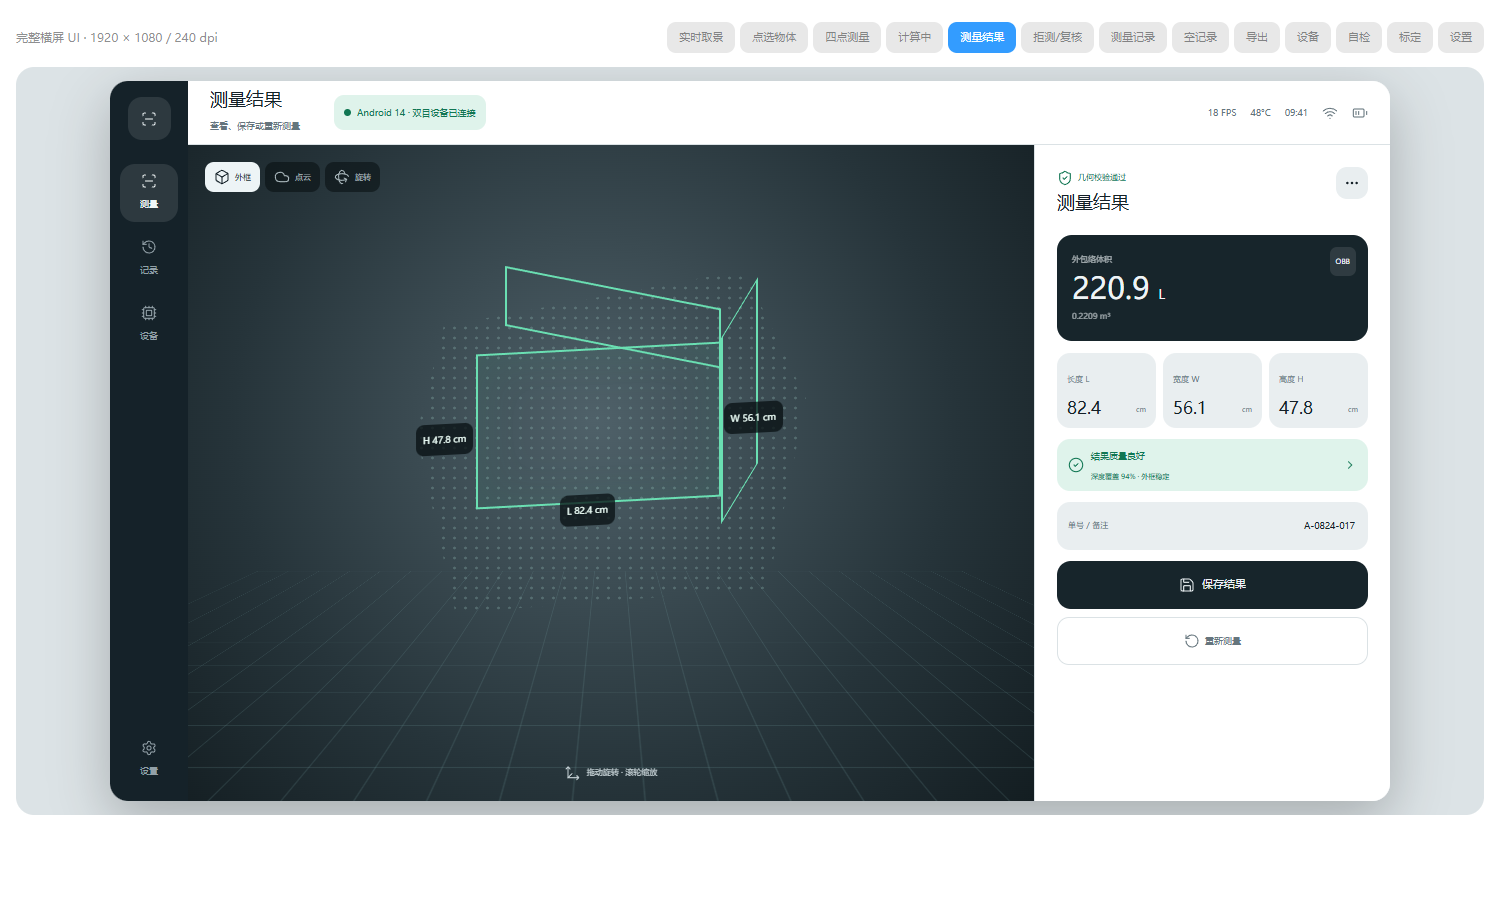Viewport: 1500px width, 900px height.
Task: Open the three-dot more options menu
Action: click(1352, 183)
